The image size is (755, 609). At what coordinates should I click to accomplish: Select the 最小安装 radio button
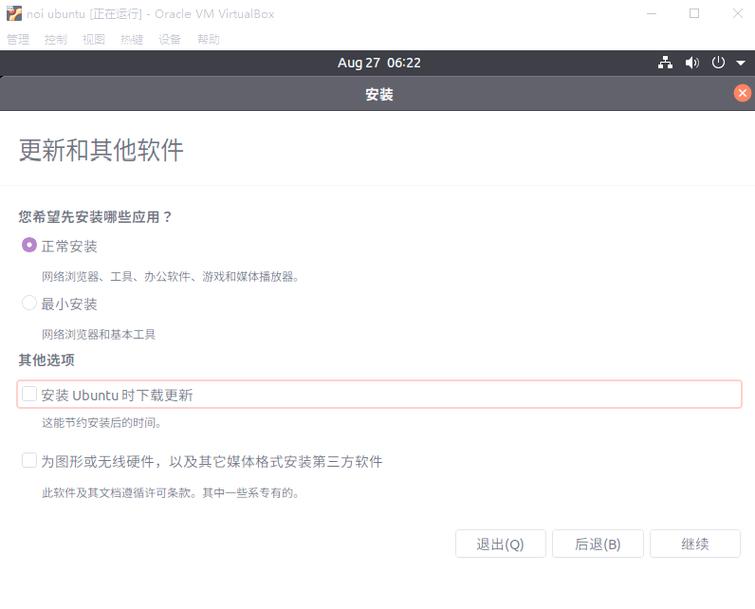click(29, 303)
